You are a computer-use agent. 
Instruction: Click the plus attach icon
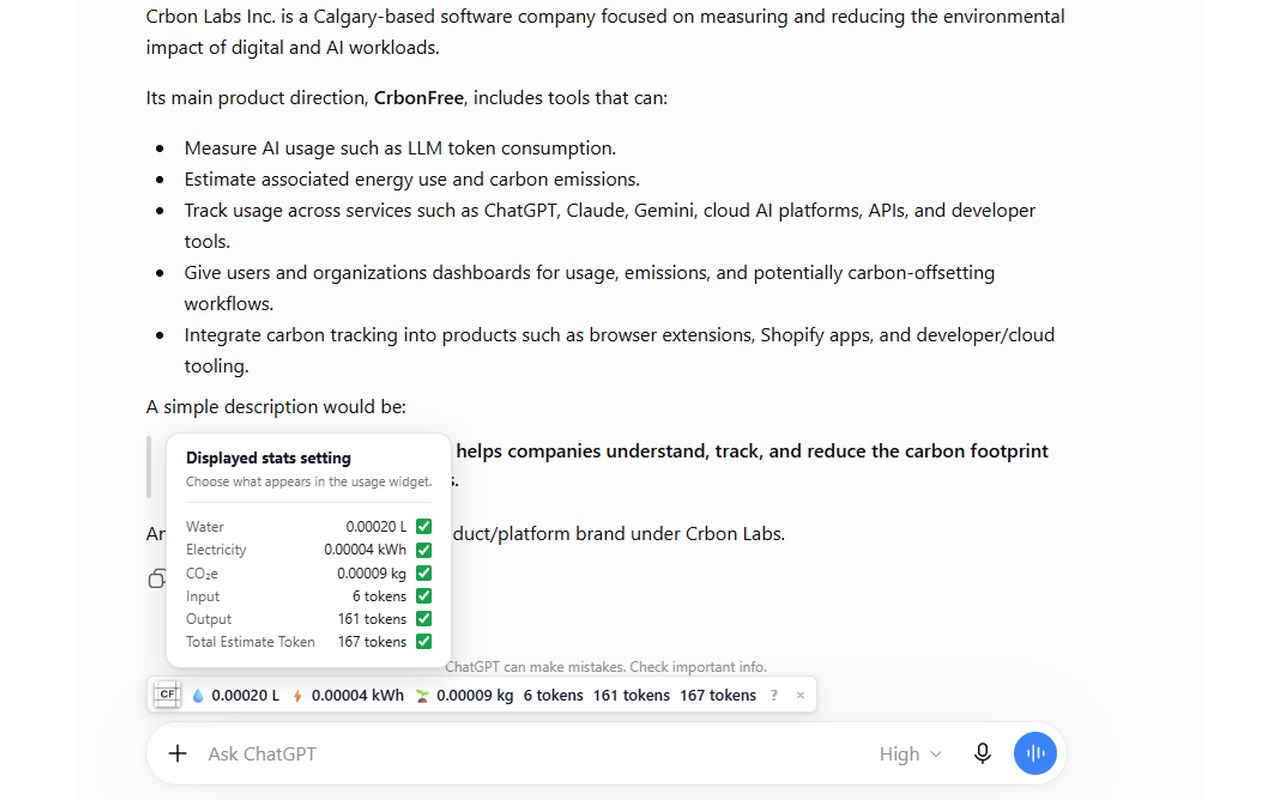pos(177,754)
